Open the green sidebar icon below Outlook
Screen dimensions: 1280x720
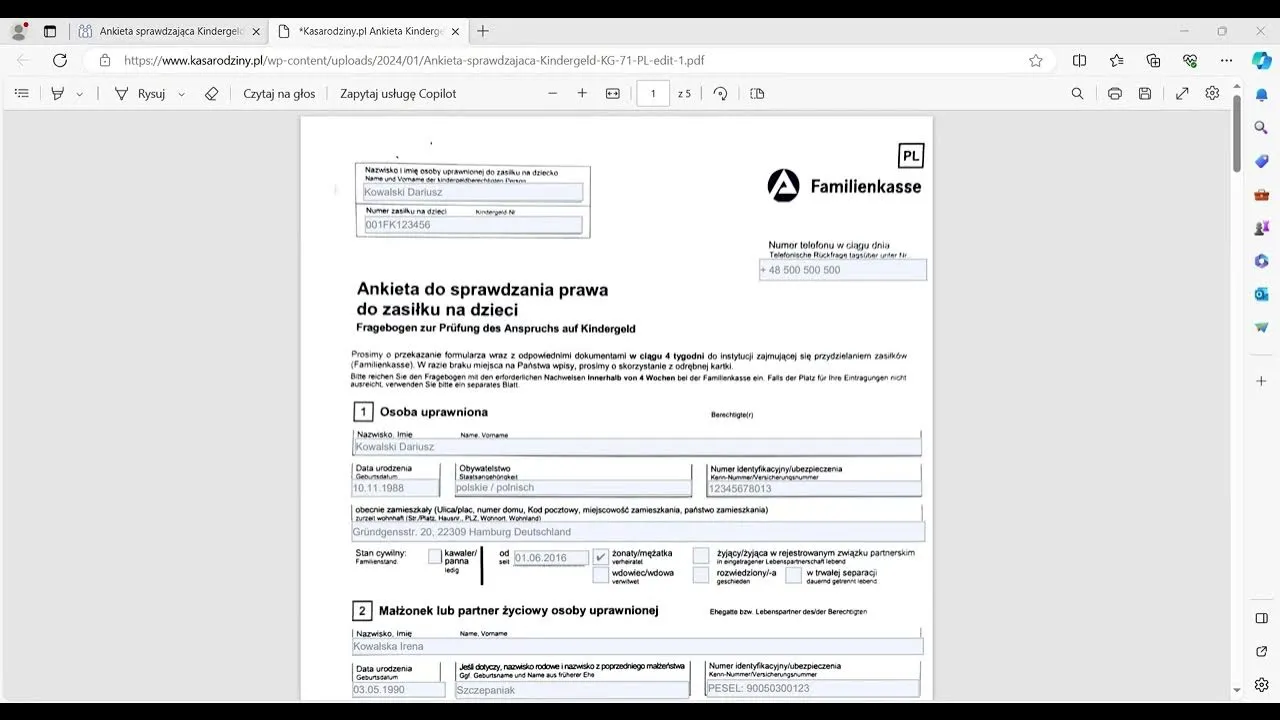[1262, 328]
